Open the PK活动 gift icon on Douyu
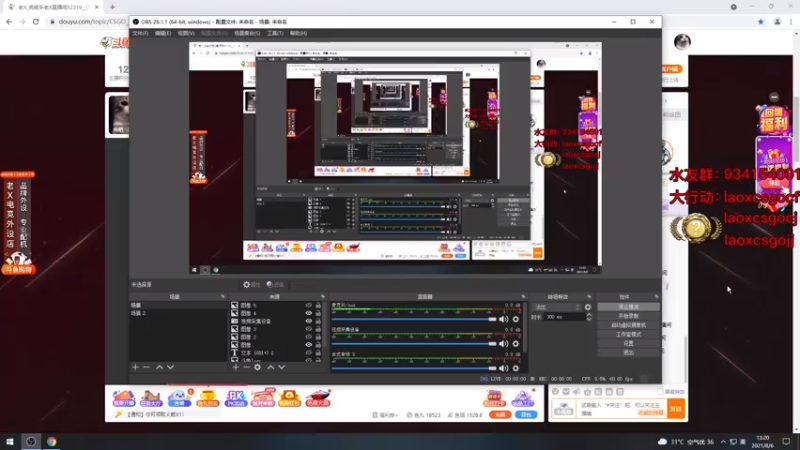800x450 pixels. (x=235, y=398)
